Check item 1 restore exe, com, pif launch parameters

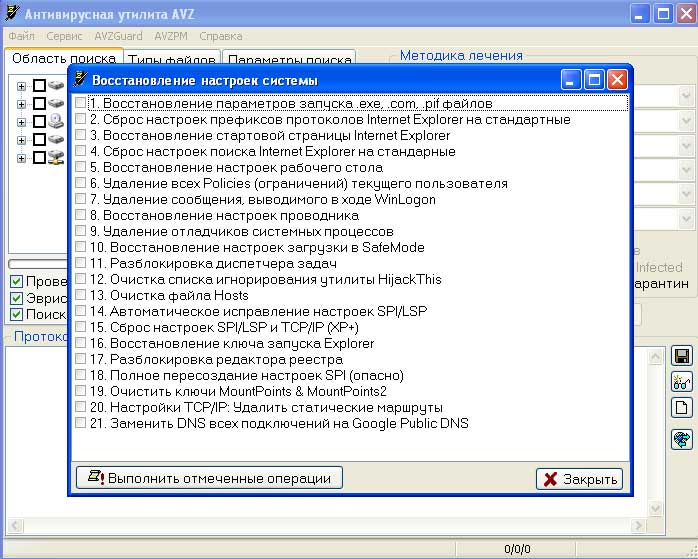(81, 103)
